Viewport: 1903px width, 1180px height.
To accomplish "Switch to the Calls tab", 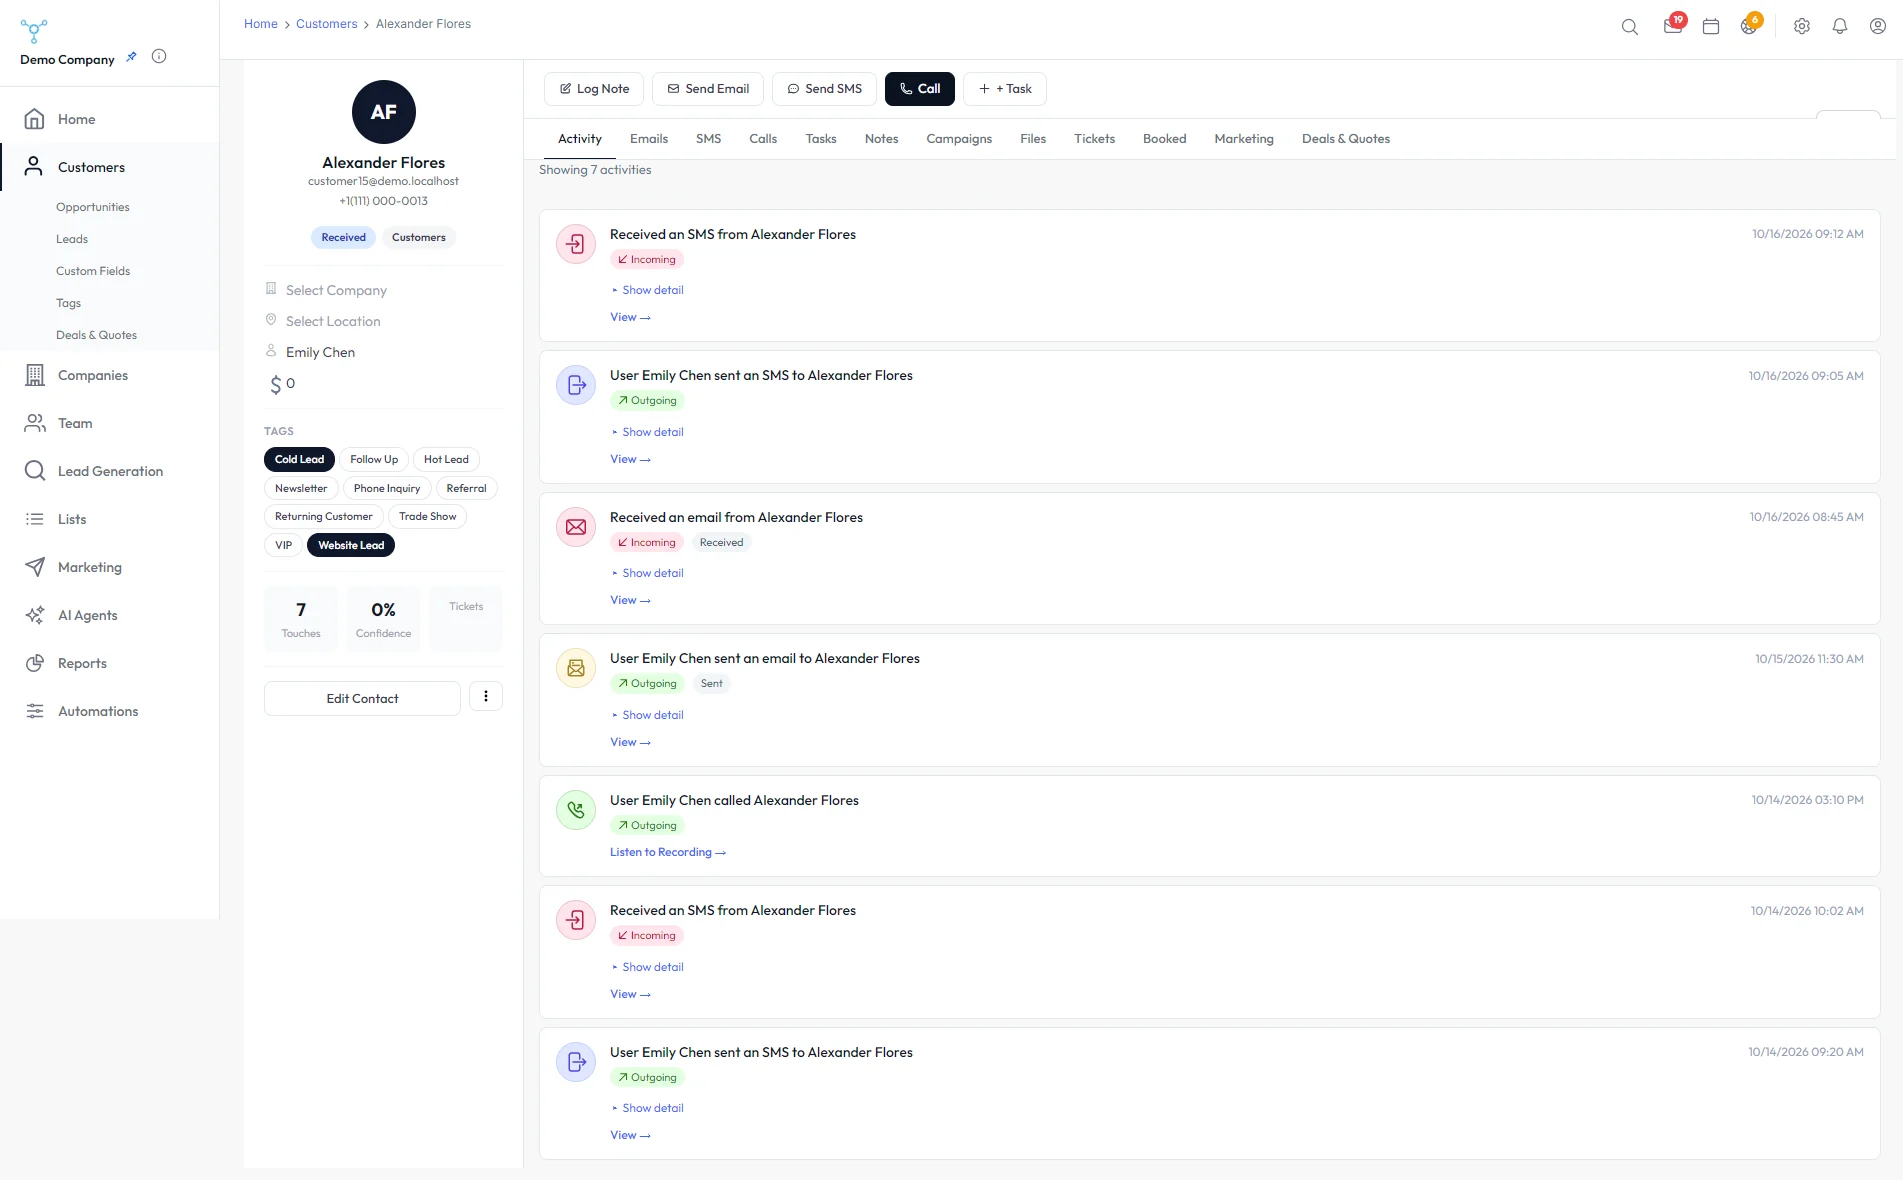I will click(763, 139).
